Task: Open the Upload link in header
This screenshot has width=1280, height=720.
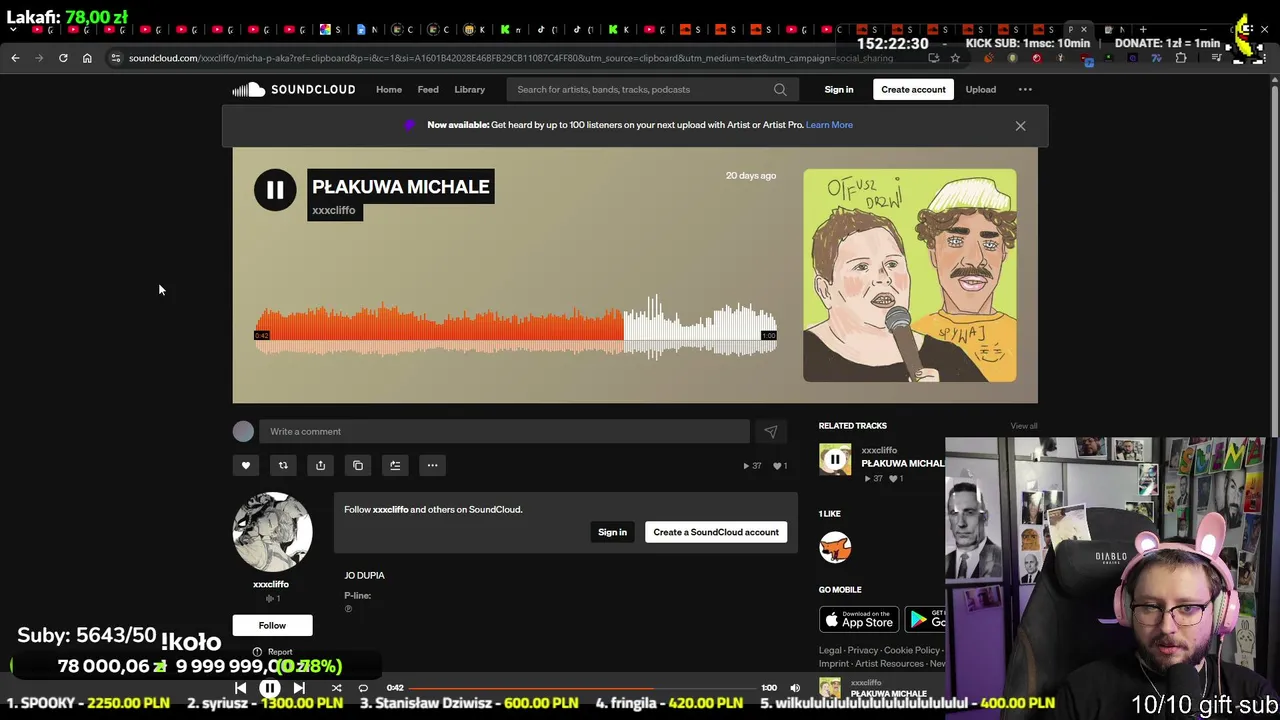Action: point(981,90)
